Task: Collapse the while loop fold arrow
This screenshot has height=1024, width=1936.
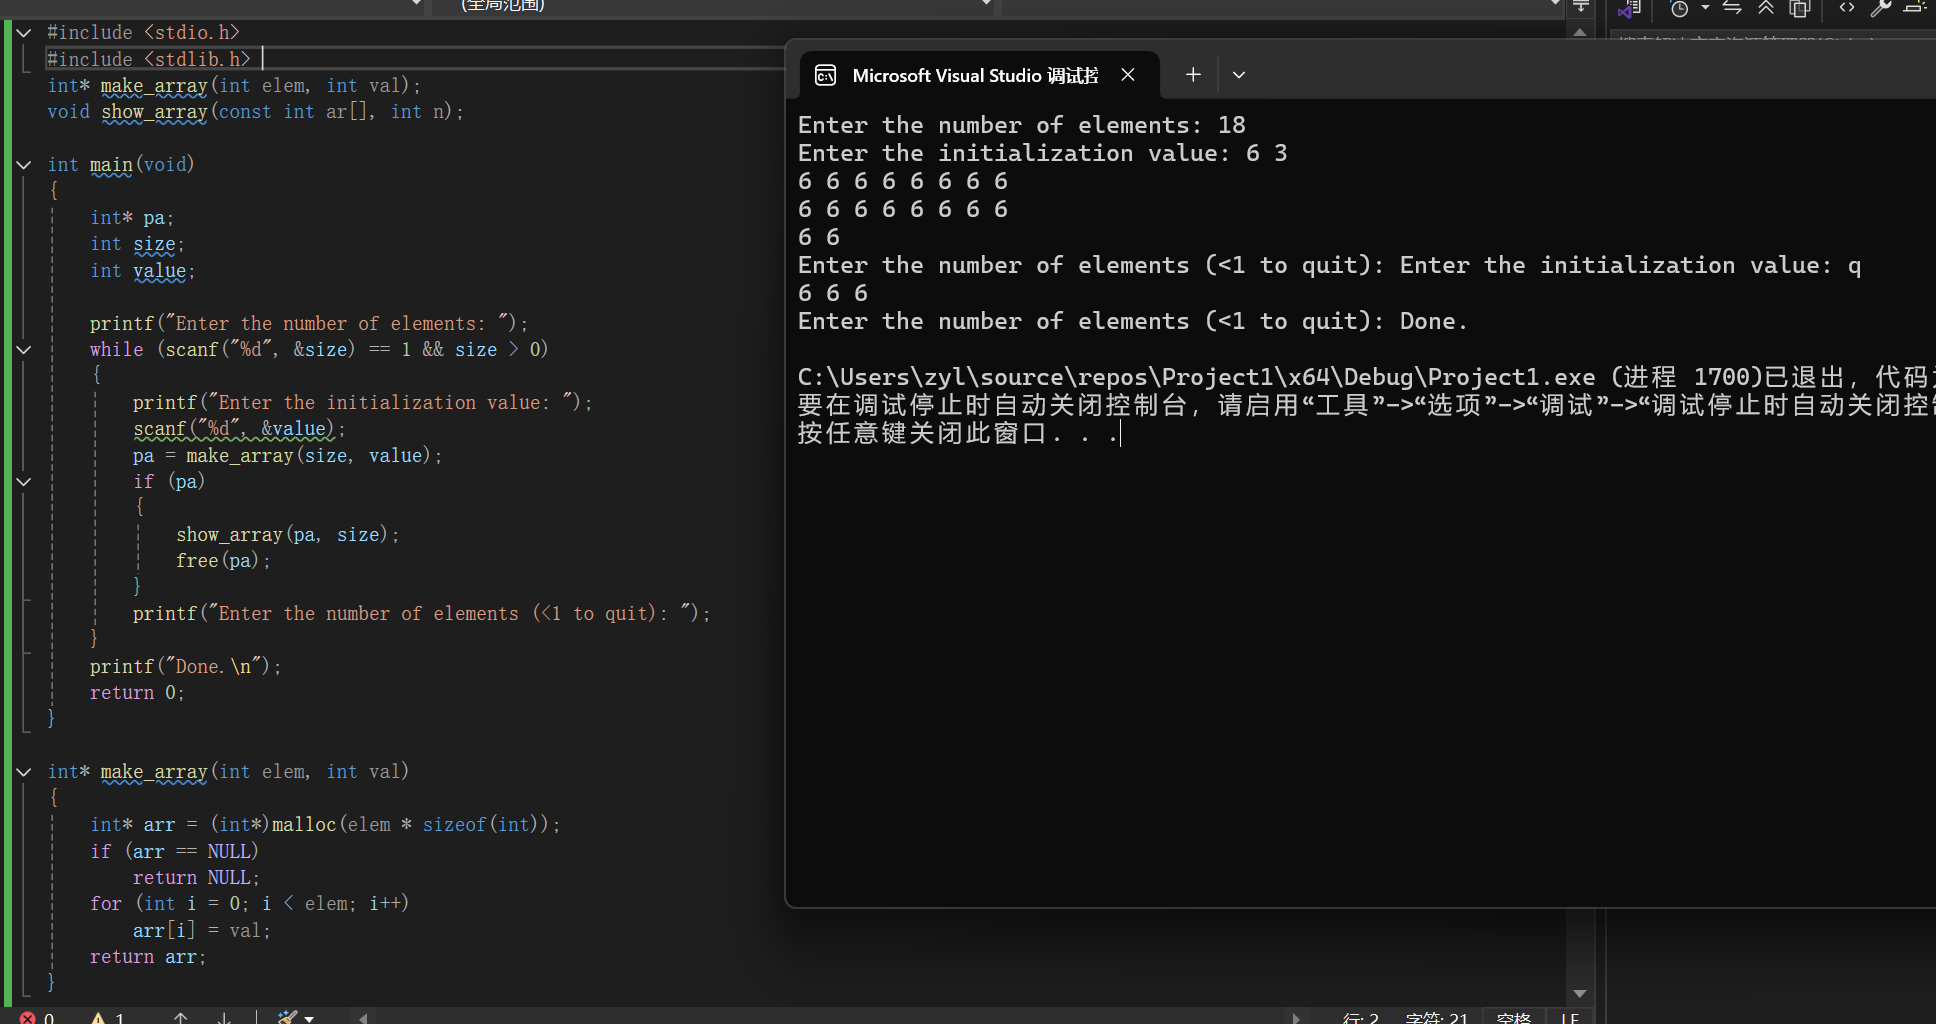Action: (x=24, y=350)
